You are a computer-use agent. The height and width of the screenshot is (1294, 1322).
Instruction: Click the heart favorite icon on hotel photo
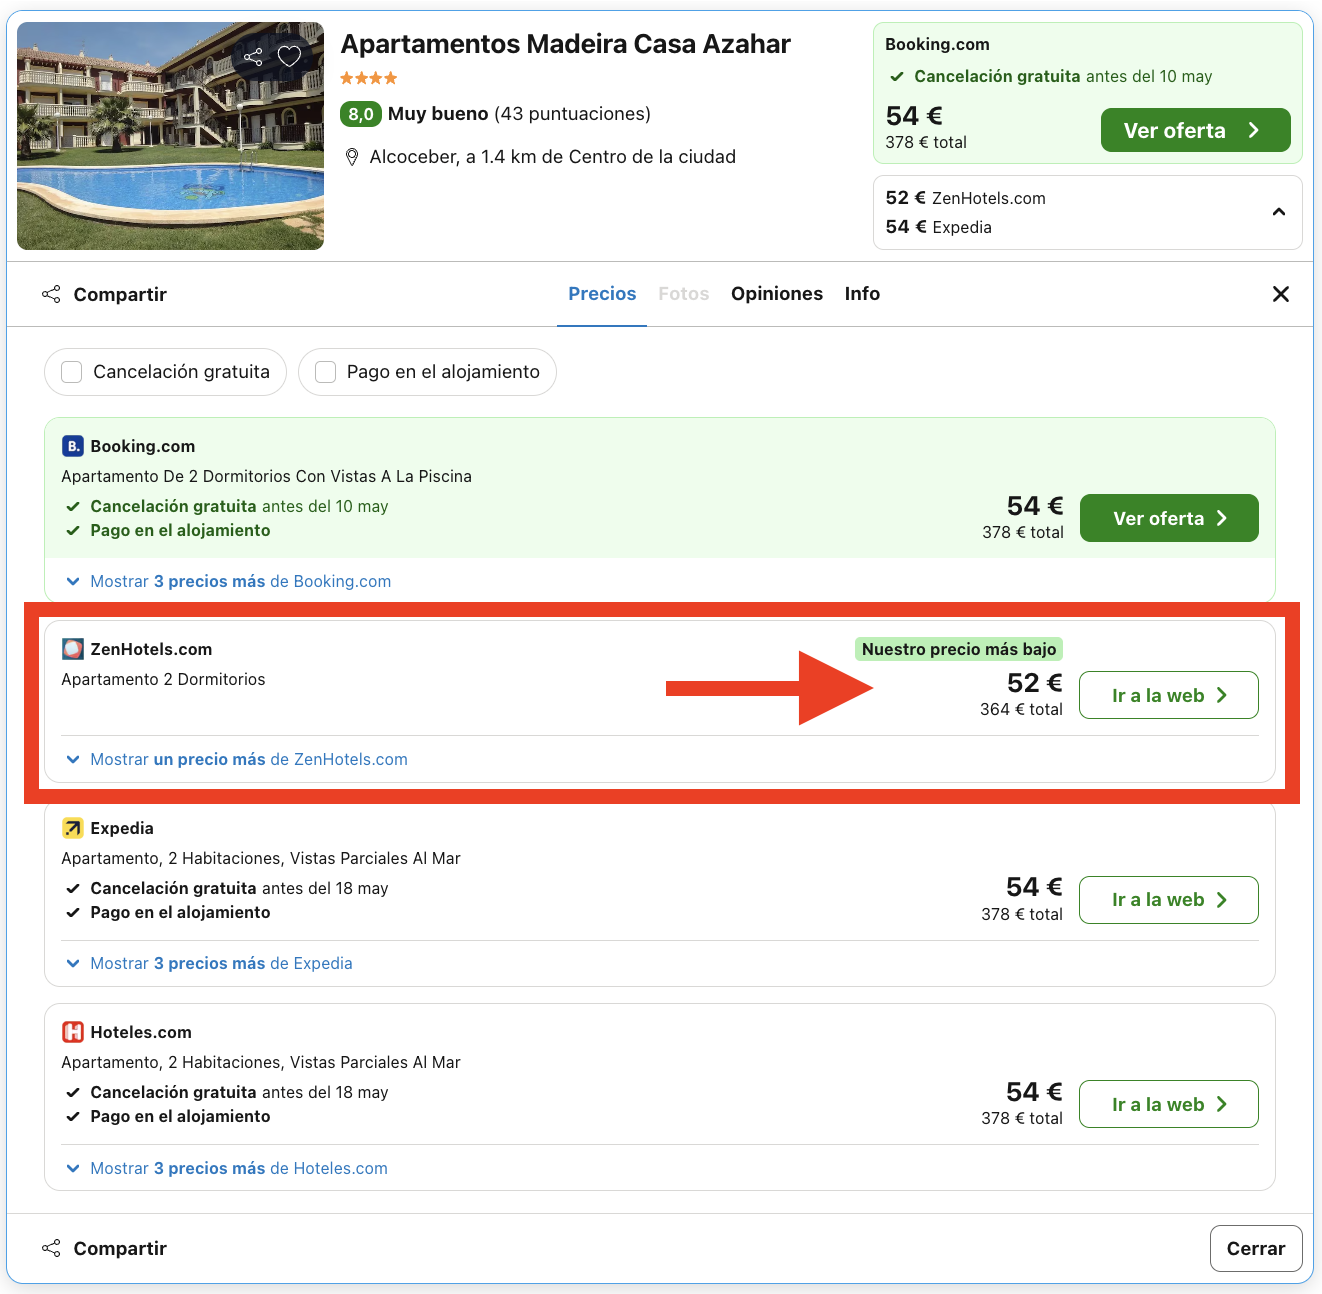[289, 56]
